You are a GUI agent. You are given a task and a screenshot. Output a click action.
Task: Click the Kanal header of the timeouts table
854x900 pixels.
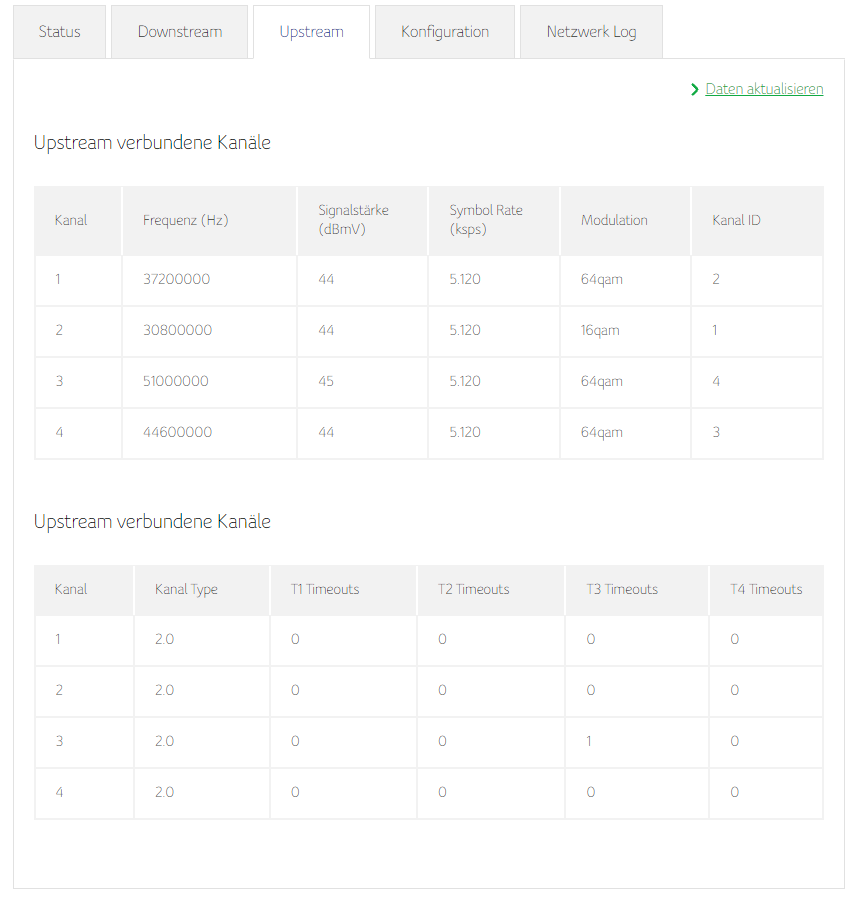pos(84,590)
